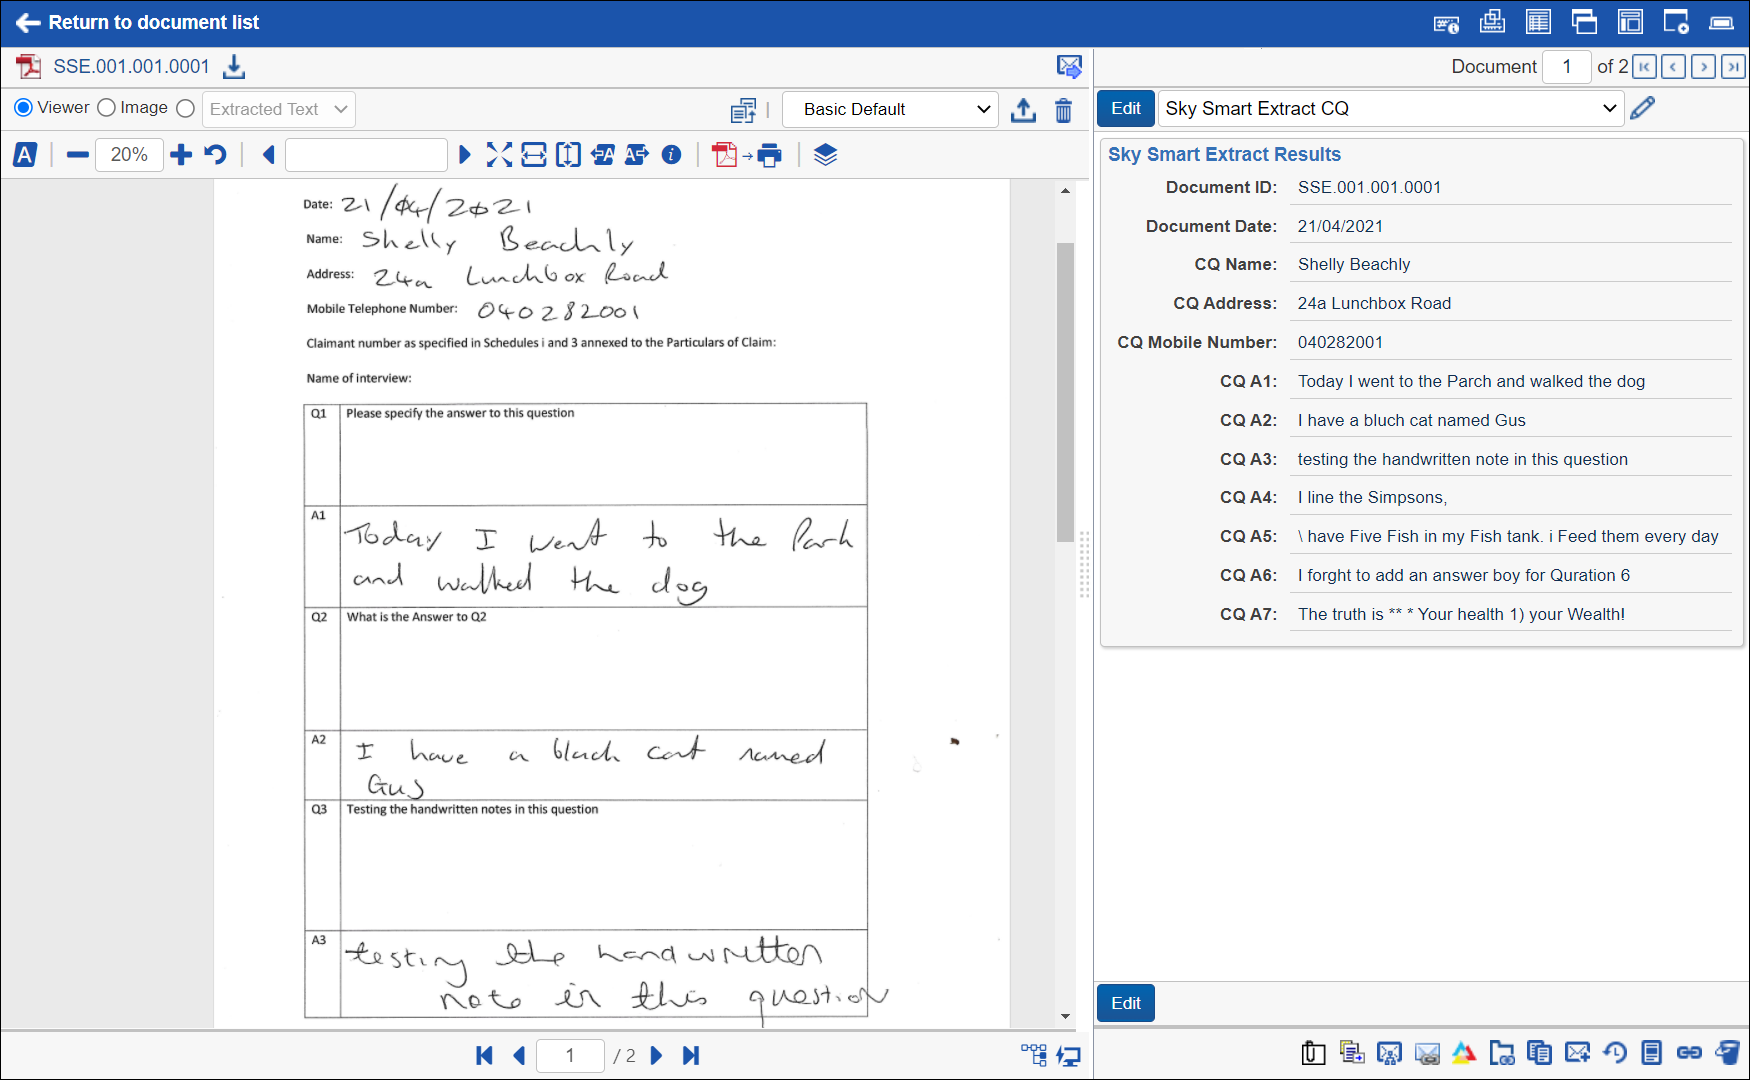This screenshot has width=1750, height=1080.
Task: Click the pencil icon beside the profile dropdown
Action: point(1642,108)
